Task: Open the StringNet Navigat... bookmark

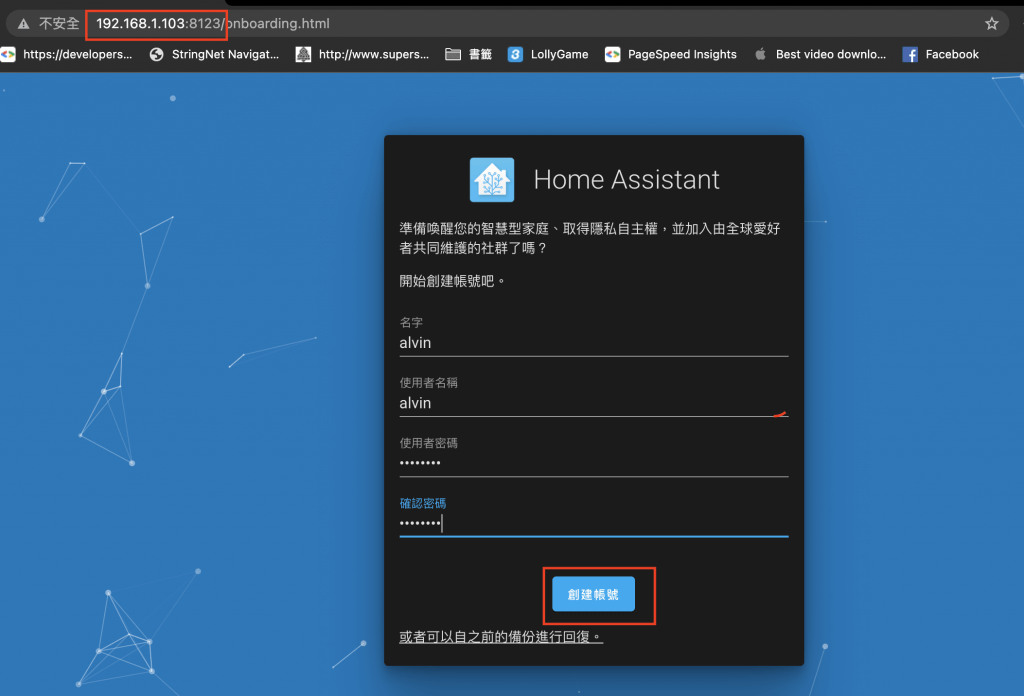Action: (214, 54)
